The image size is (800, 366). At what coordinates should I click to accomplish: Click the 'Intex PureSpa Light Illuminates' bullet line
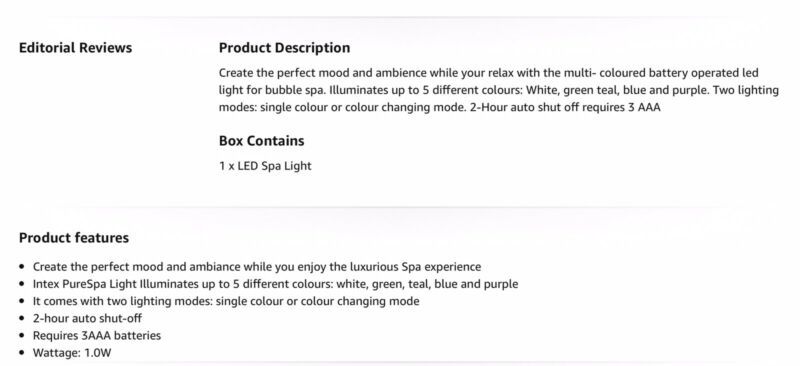pyautogui.click(x=276, y=284)
